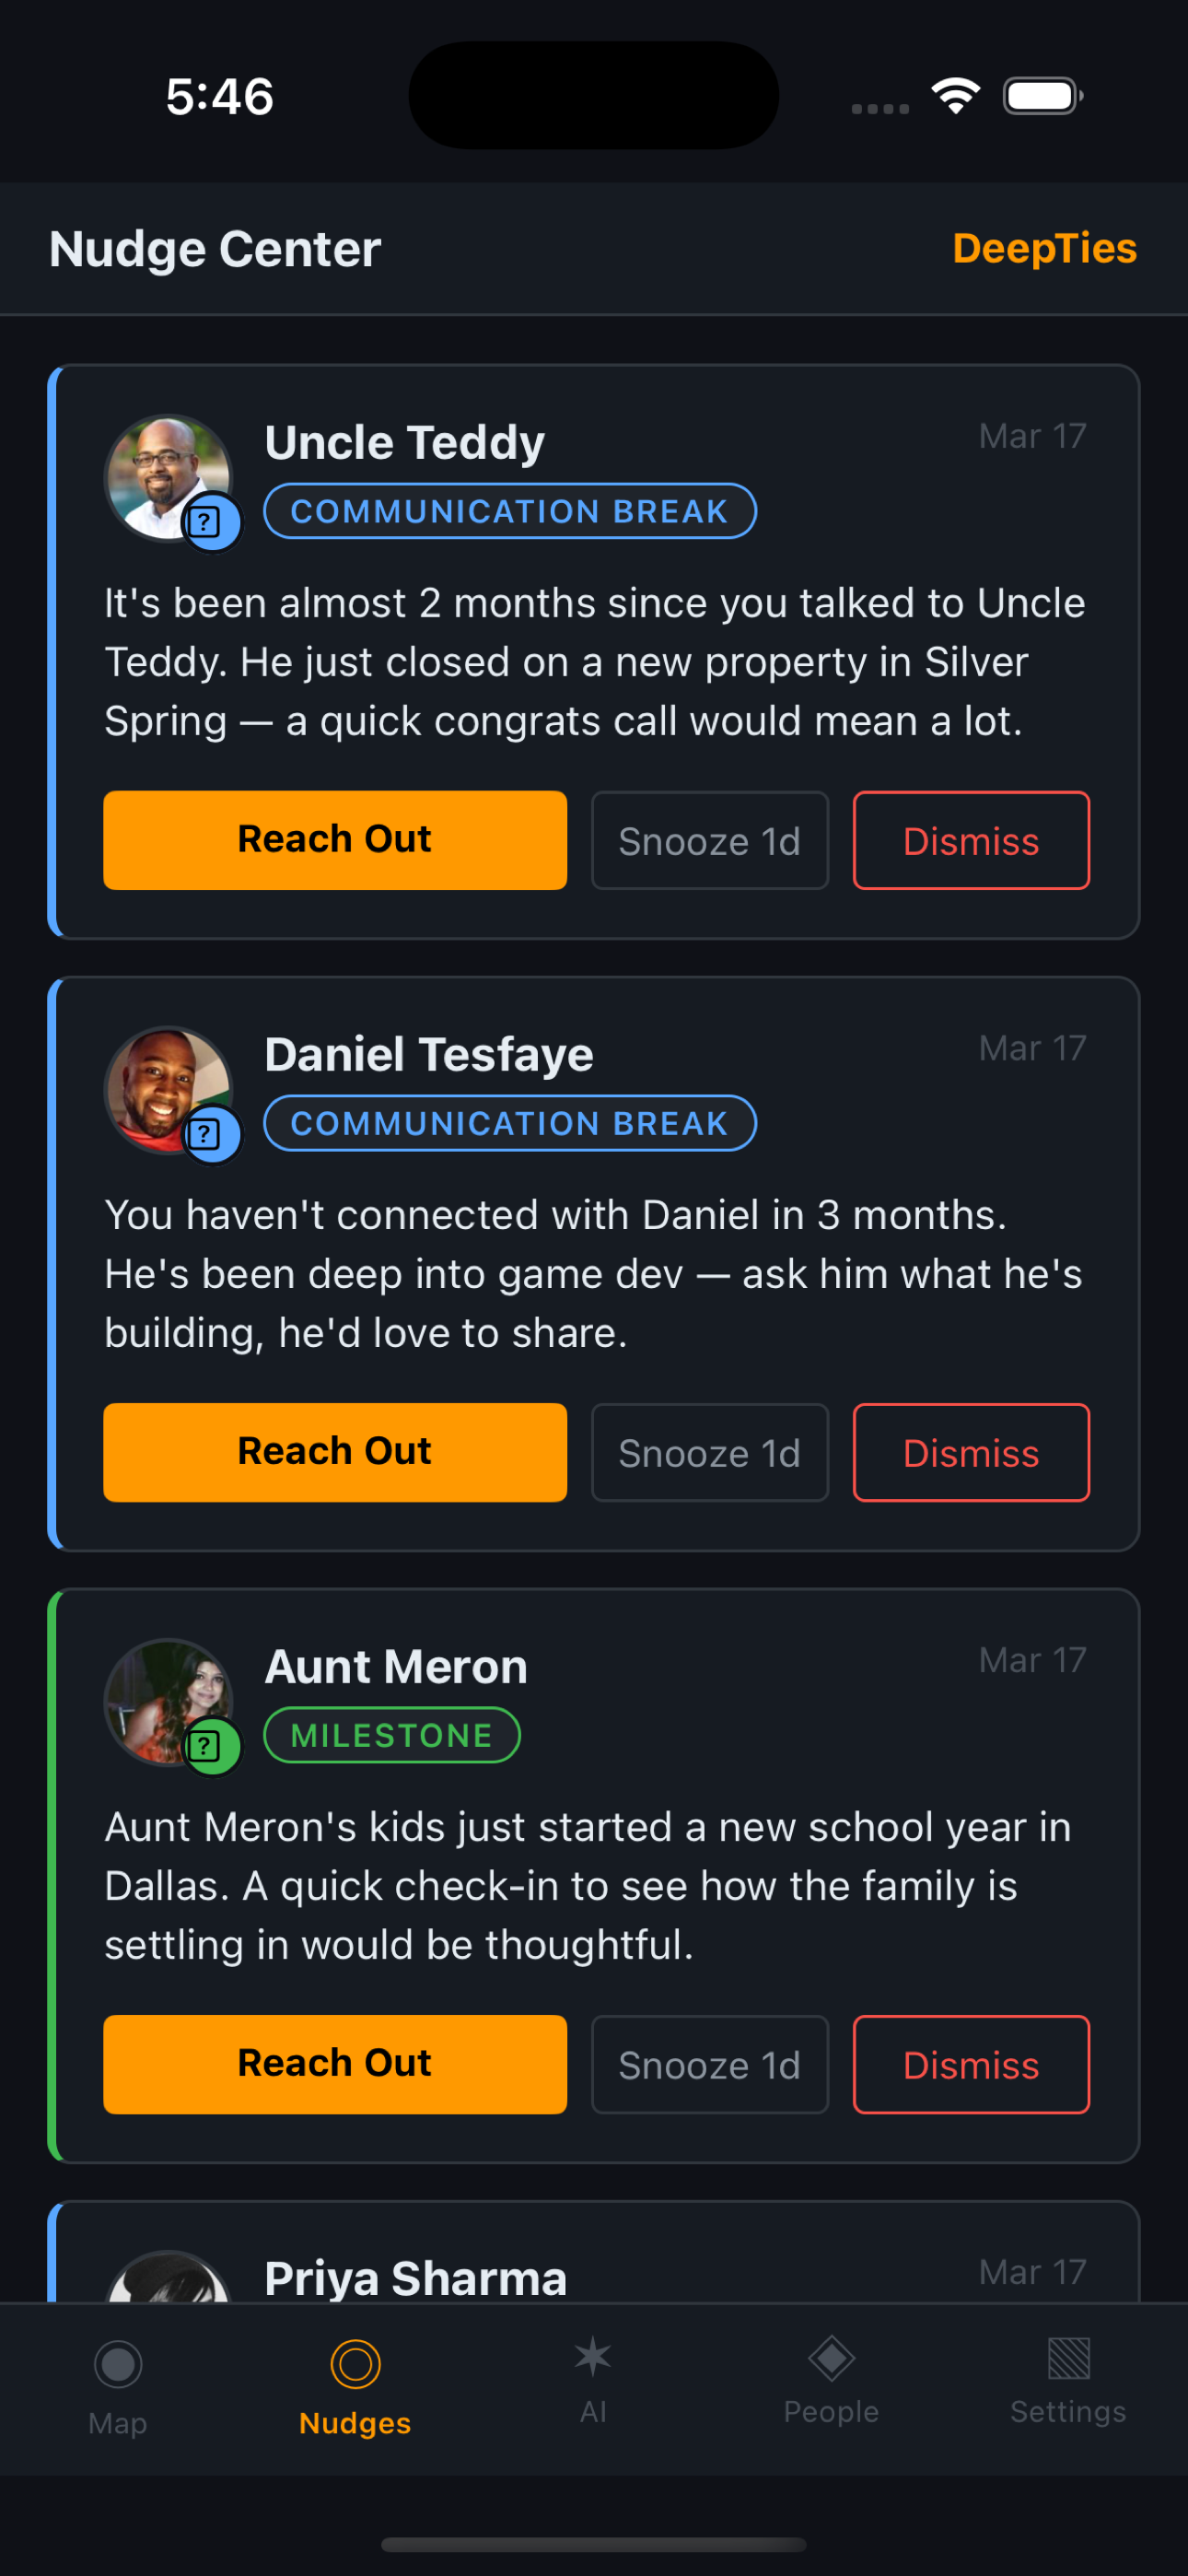The image size is (1188, 2576).
Task: Reach Out to Uncle Teddy
Action: click(334, 840)
